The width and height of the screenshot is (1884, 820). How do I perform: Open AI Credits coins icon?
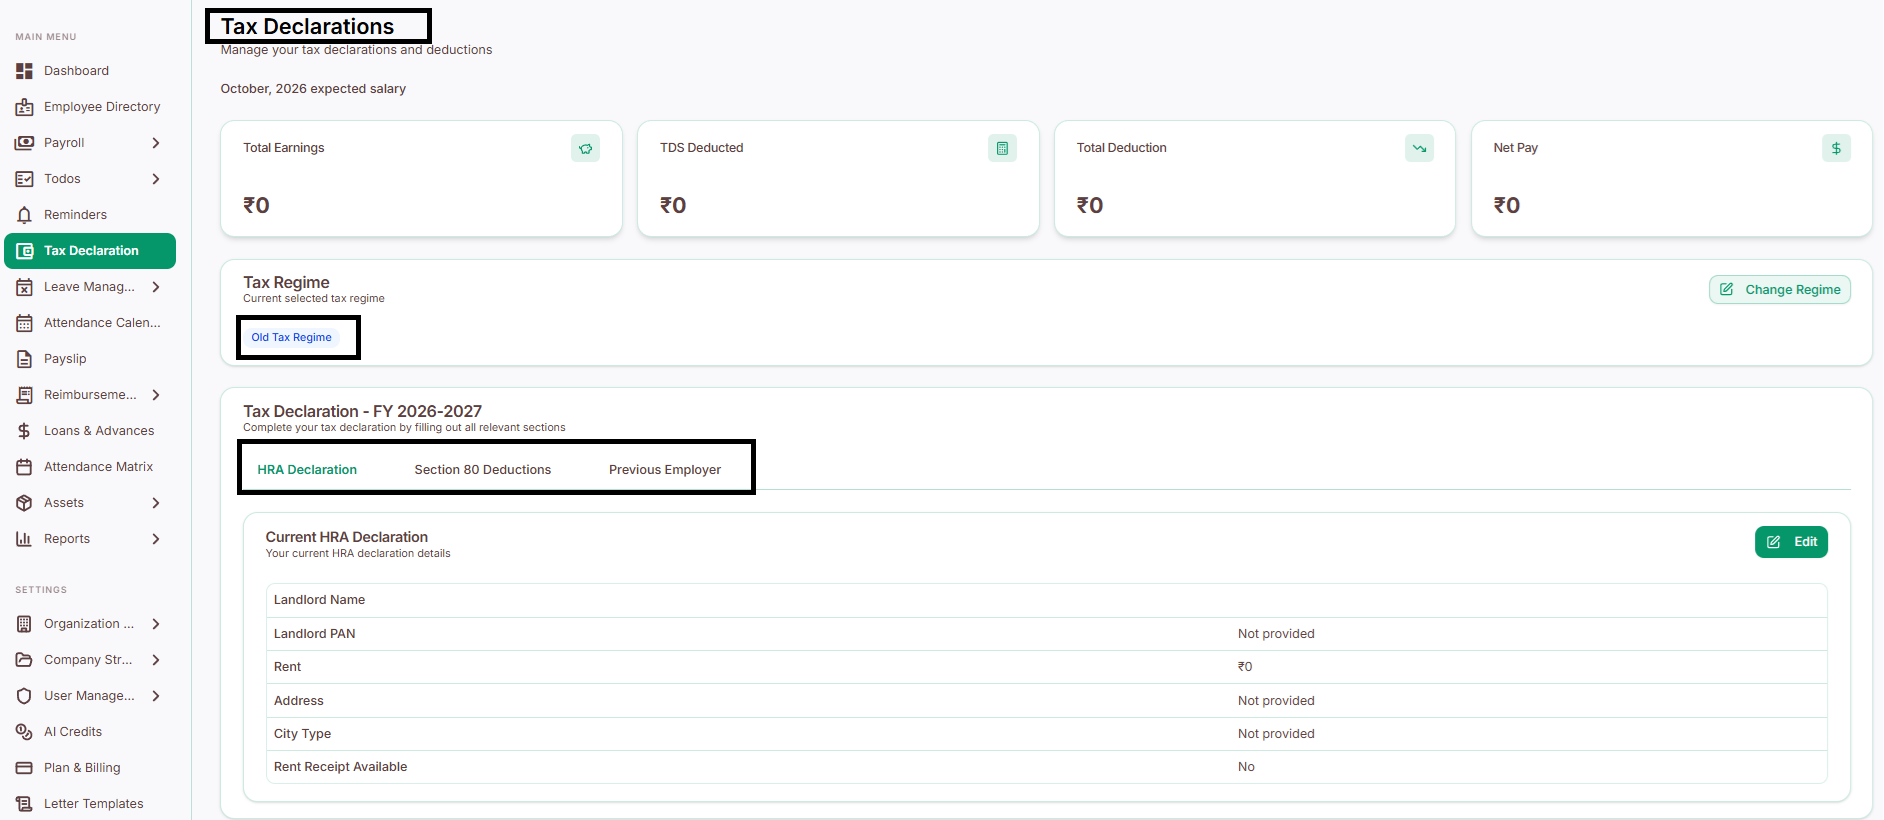[x=24, y=732]
